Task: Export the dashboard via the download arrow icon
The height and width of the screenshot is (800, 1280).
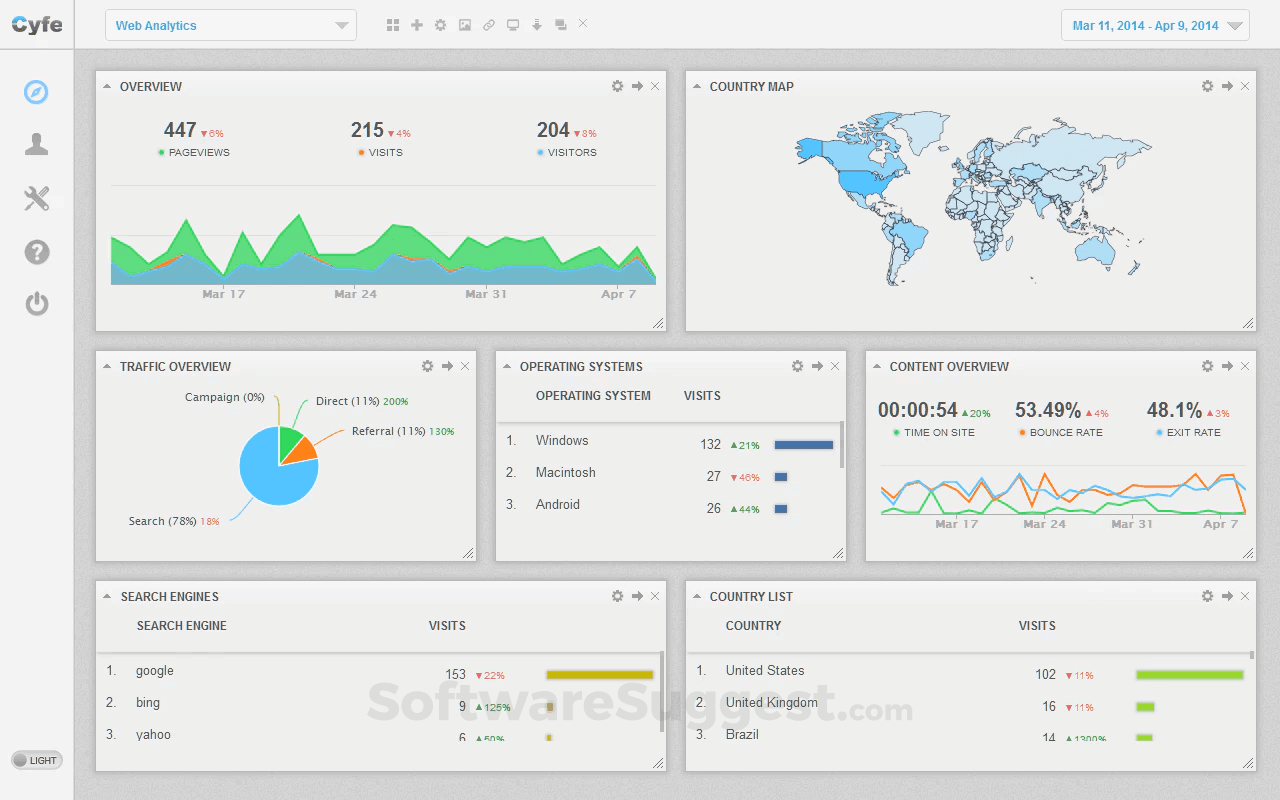Action: [537, 24]
